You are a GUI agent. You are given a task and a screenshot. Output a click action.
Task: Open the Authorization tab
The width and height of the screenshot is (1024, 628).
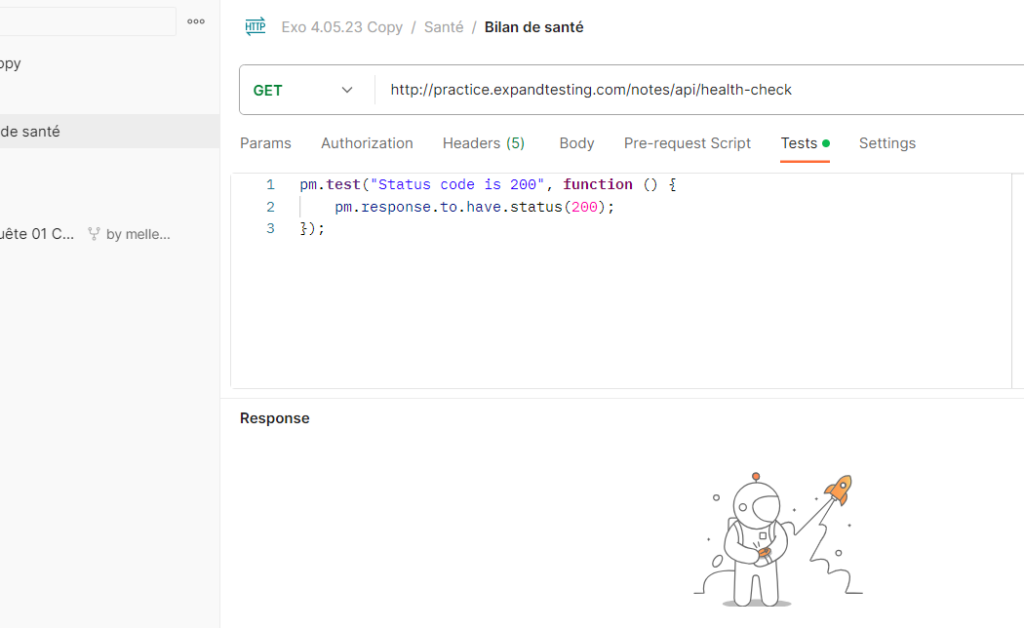click(x=367, y=143)
